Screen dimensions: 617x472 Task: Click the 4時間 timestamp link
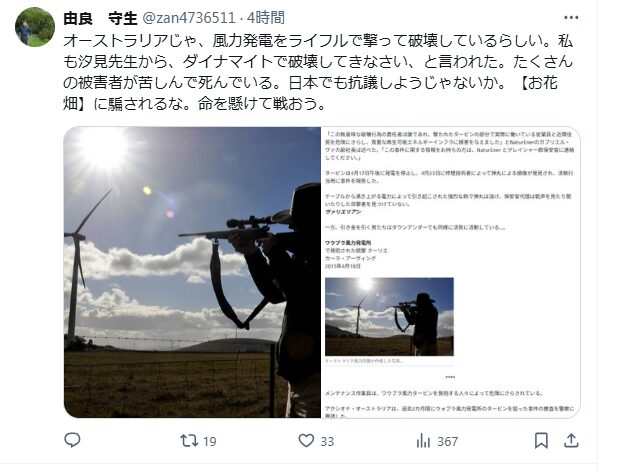pos(266,18)
